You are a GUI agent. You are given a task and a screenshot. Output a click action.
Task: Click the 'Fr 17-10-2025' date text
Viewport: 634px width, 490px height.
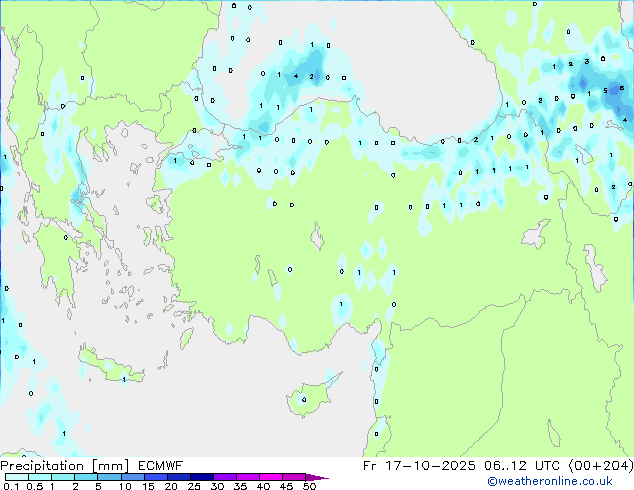coord(419,466)
